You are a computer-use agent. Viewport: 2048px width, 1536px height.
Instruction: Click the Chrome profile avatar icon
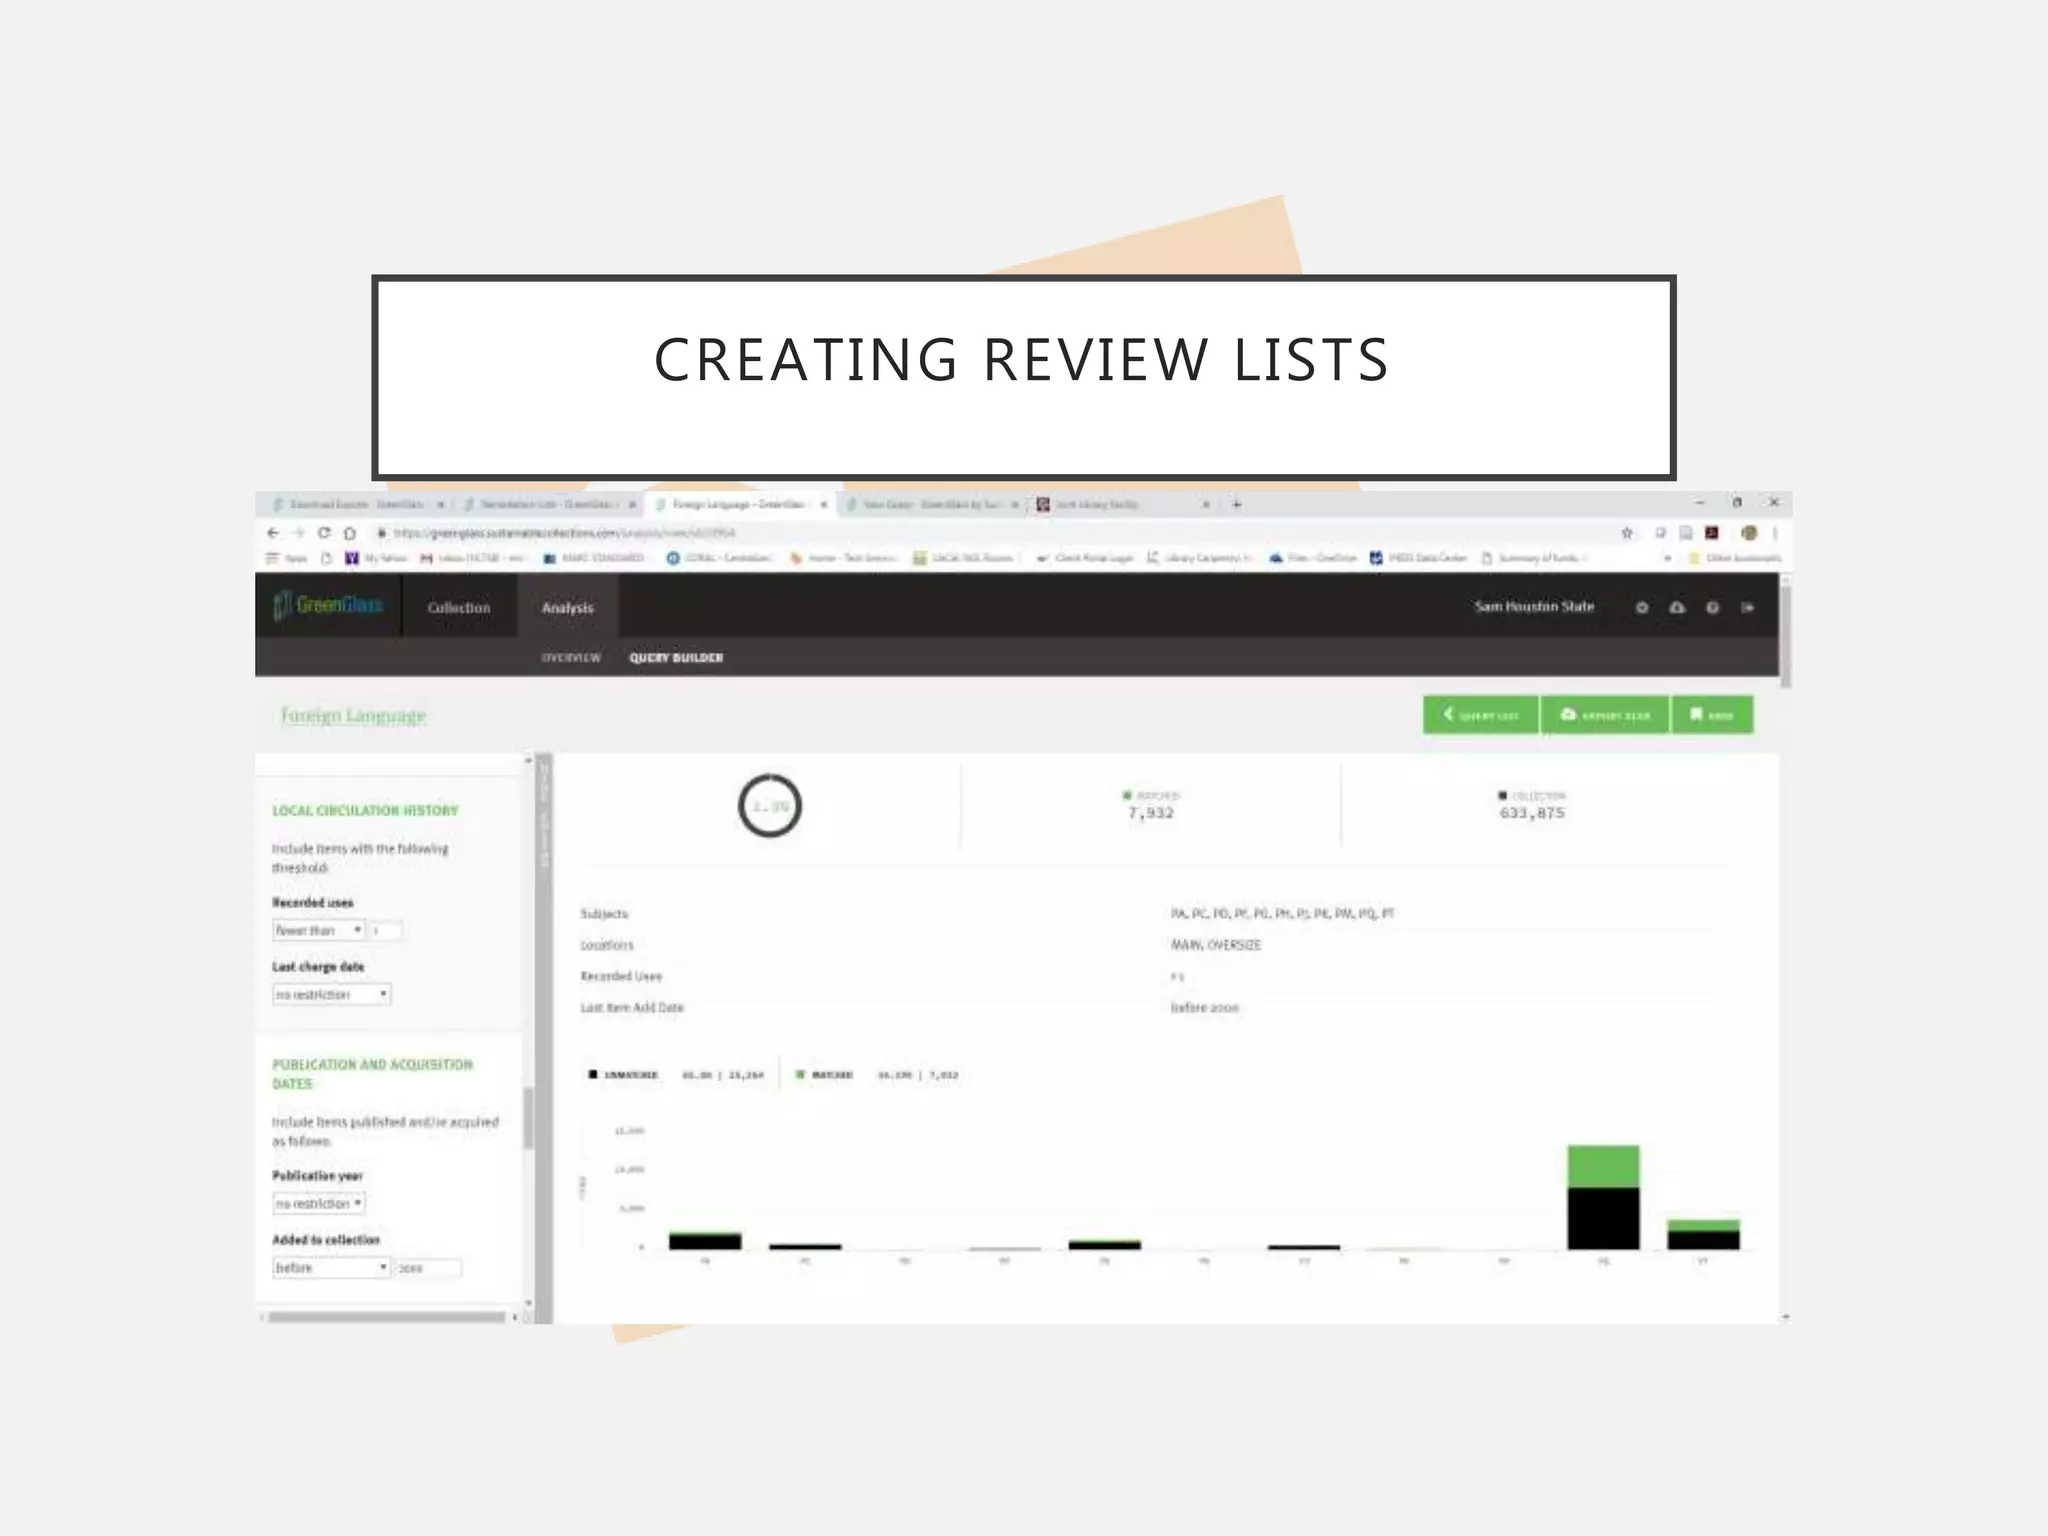pyautogui.click(x=1749, y=533)
